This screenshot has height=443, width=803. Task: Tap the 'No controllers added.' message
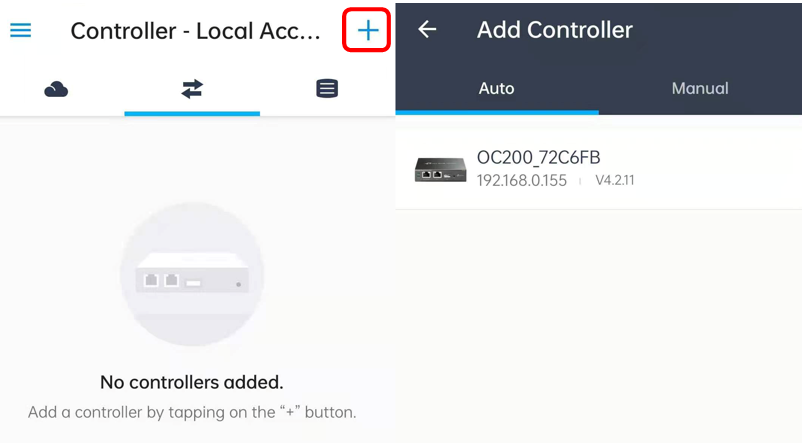point(192,382)
